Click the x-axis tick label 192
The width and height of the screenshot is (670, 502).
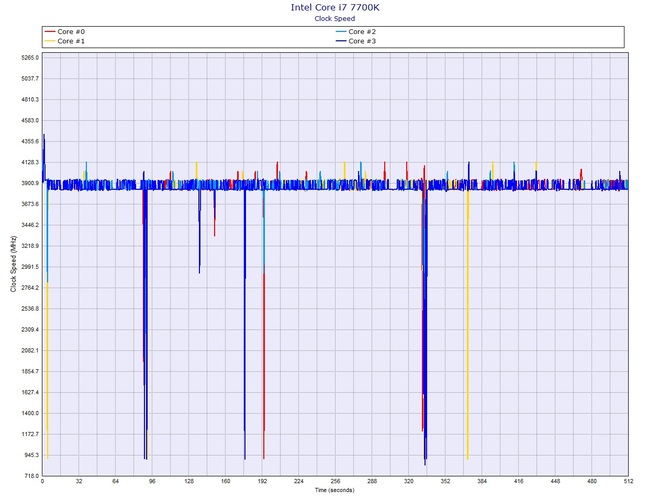(262, 481)
